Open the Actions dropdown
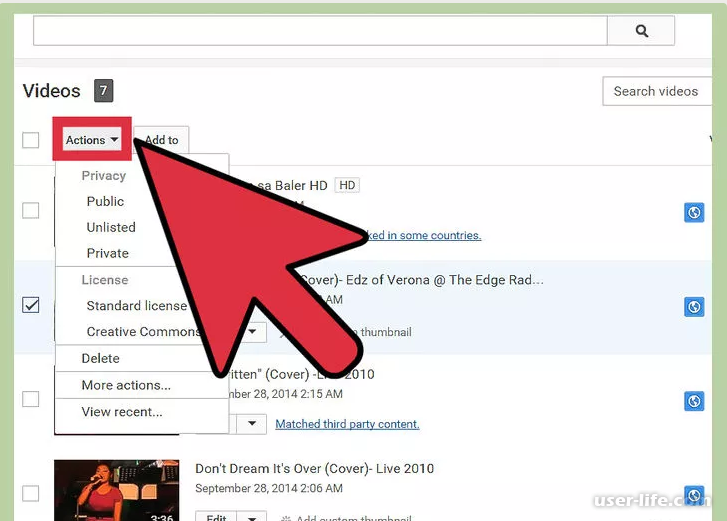This screenshot has height=521, width=727. pyautogui.click(x=92, y=140)
